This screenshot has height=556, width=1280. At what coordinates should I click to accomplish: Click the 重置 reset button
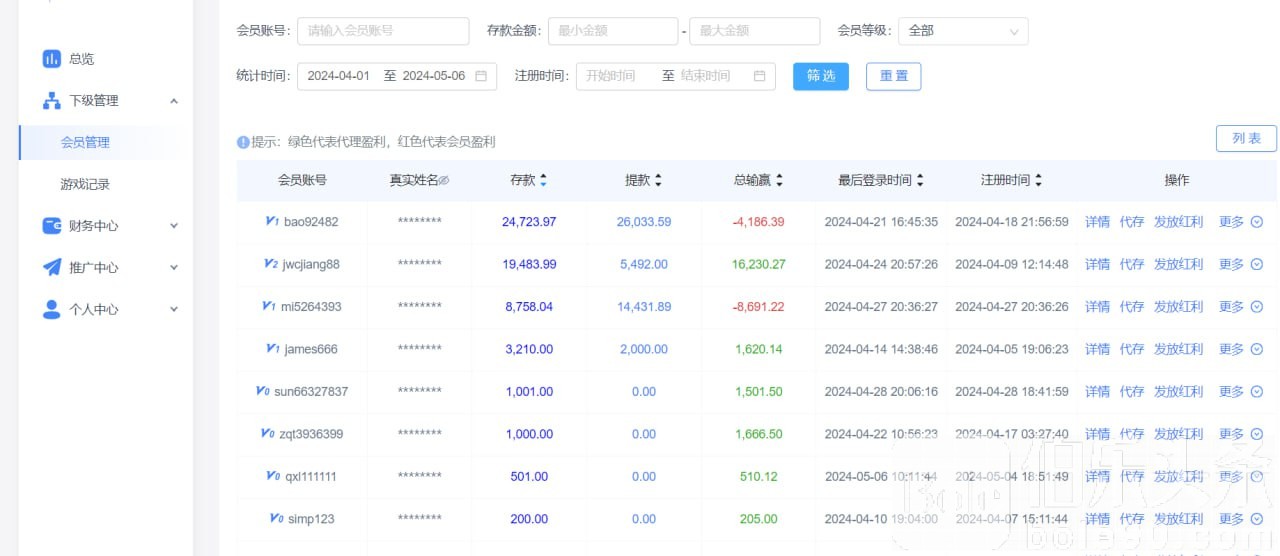tap(894, 76)
